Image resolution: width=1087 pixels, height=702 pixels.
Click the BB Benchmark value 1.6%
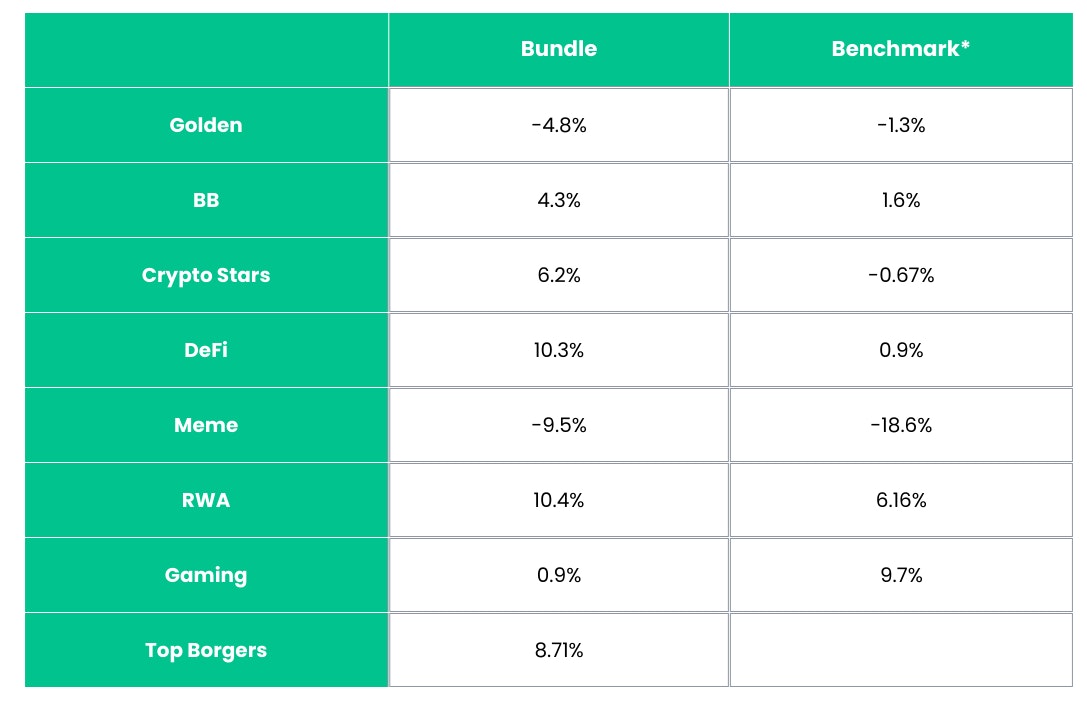[900, 200]
